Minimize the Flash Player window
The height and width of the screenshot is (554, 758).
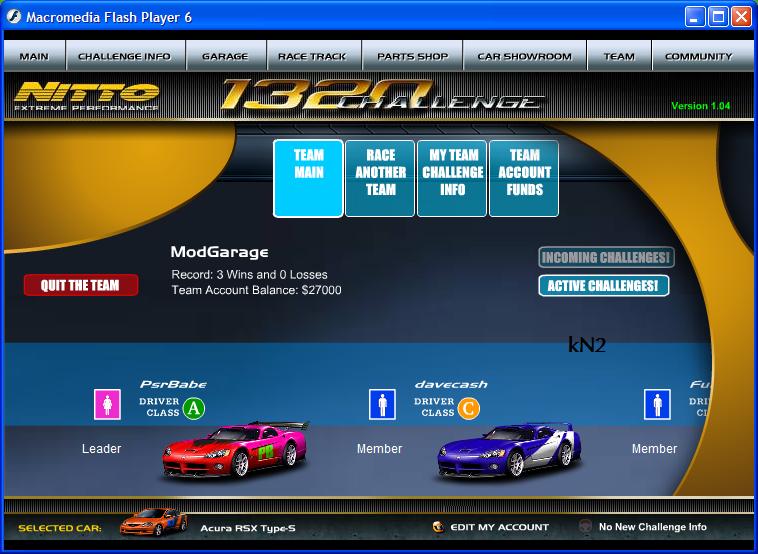pos(695,17)
